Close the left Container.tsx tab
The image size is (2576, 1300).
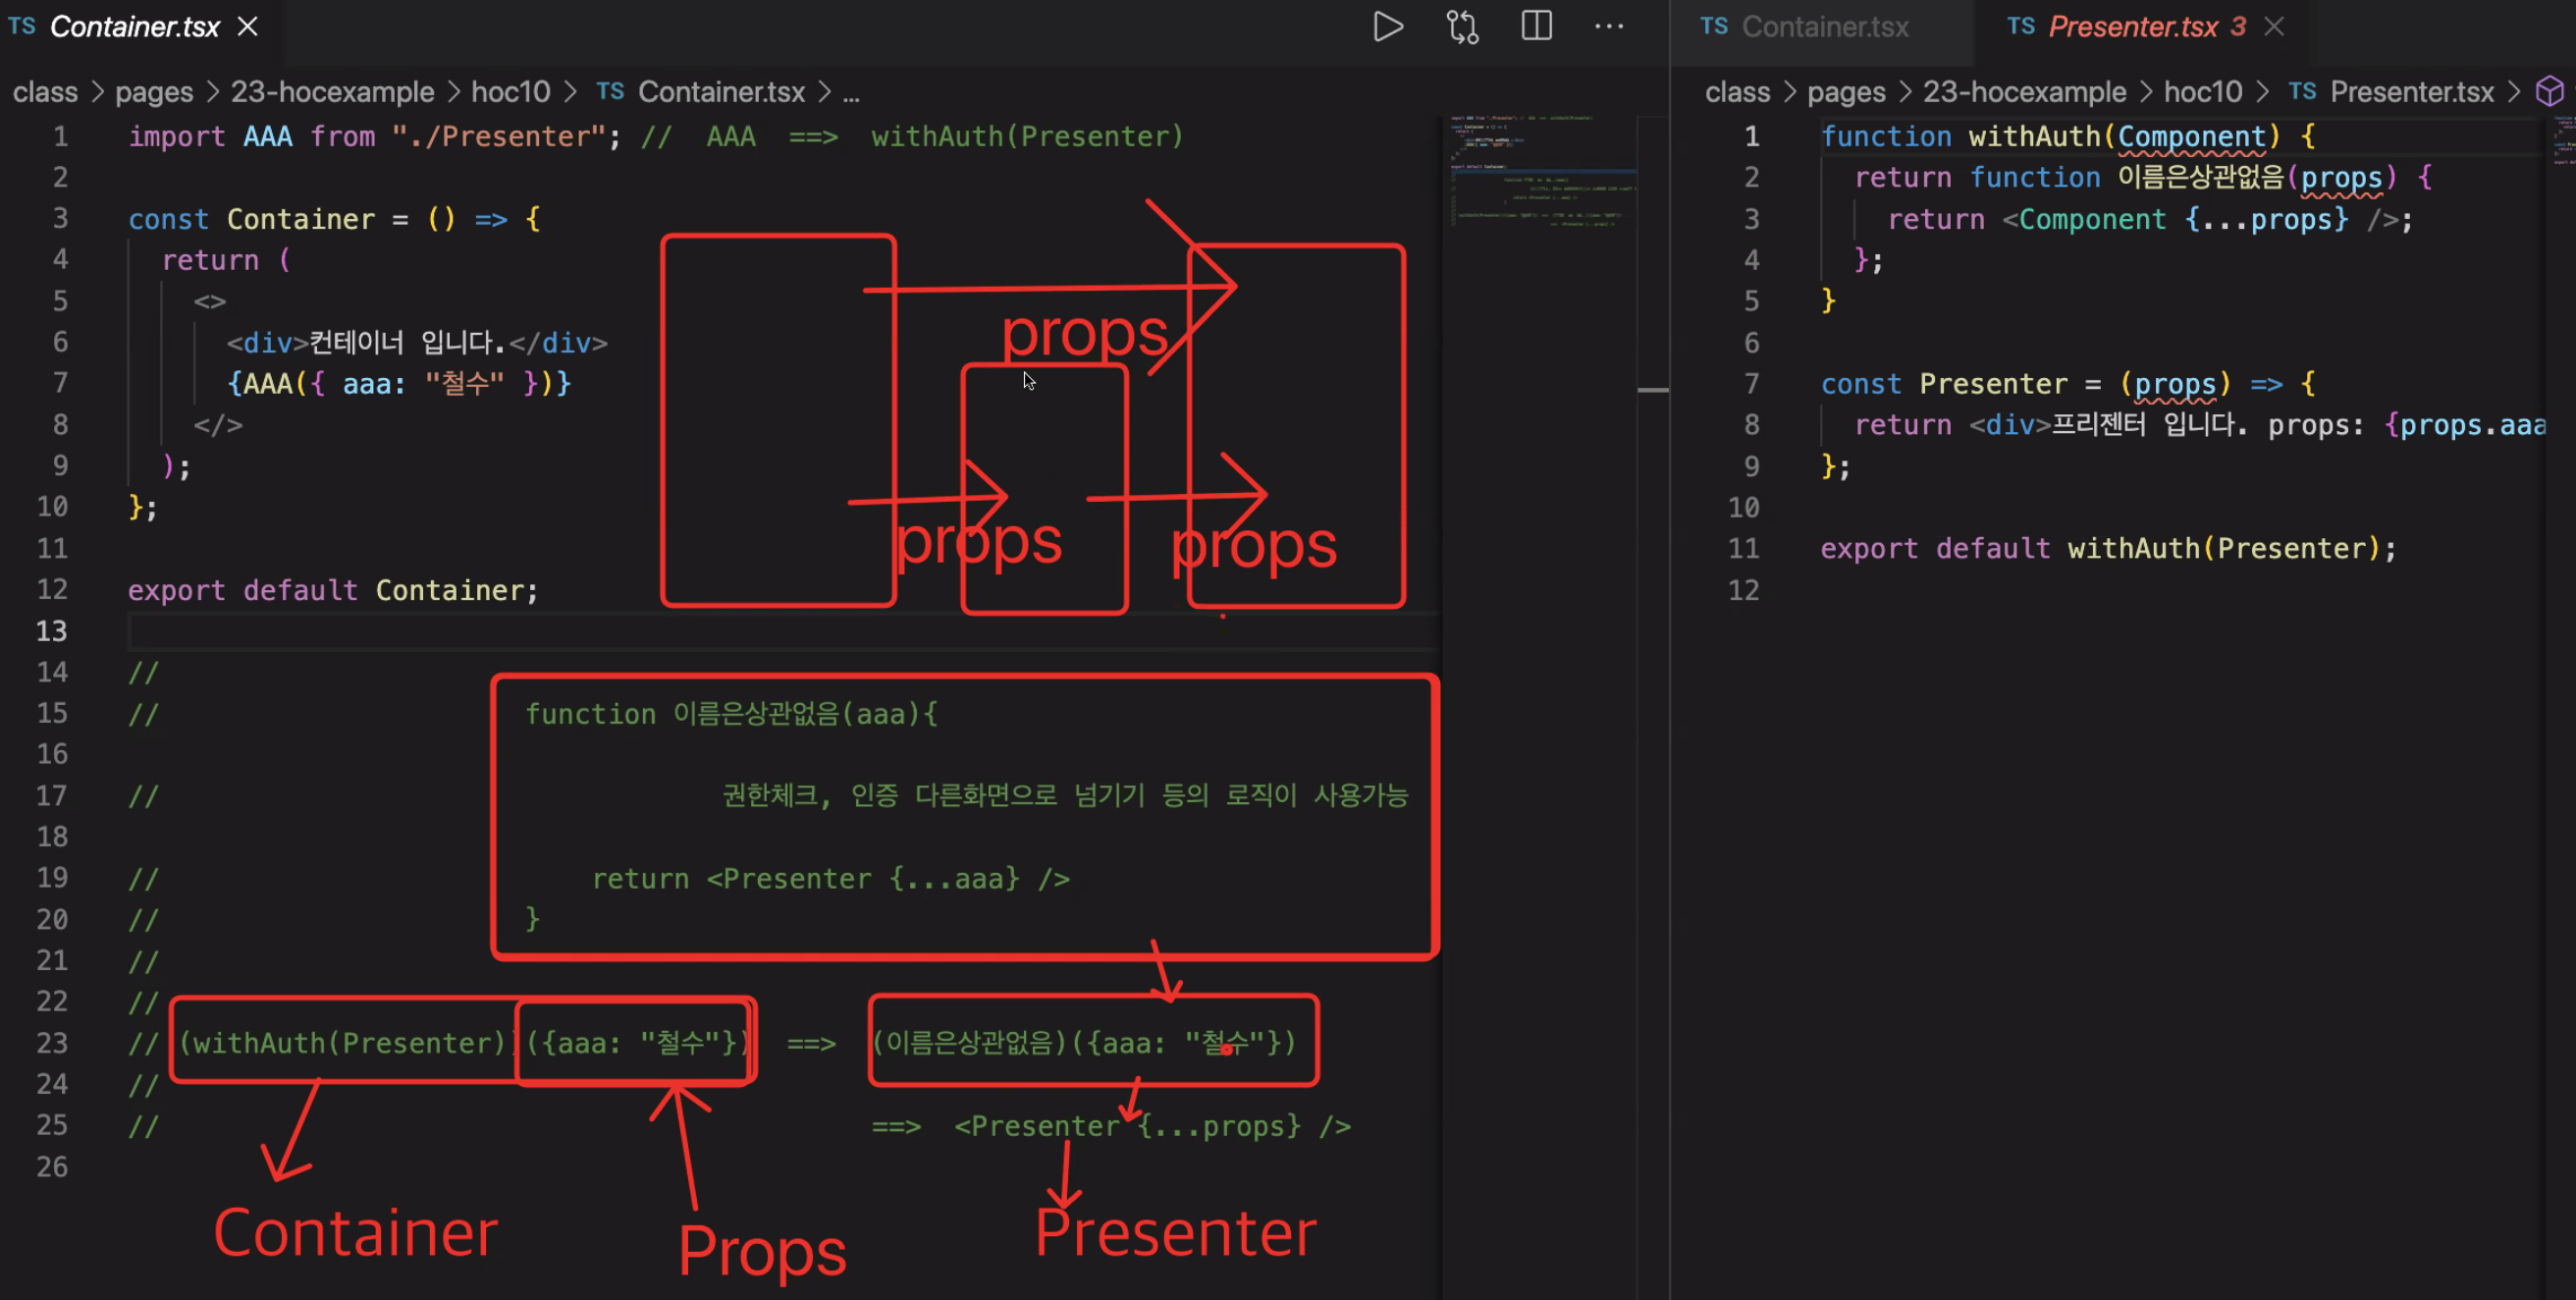point(248,27)
